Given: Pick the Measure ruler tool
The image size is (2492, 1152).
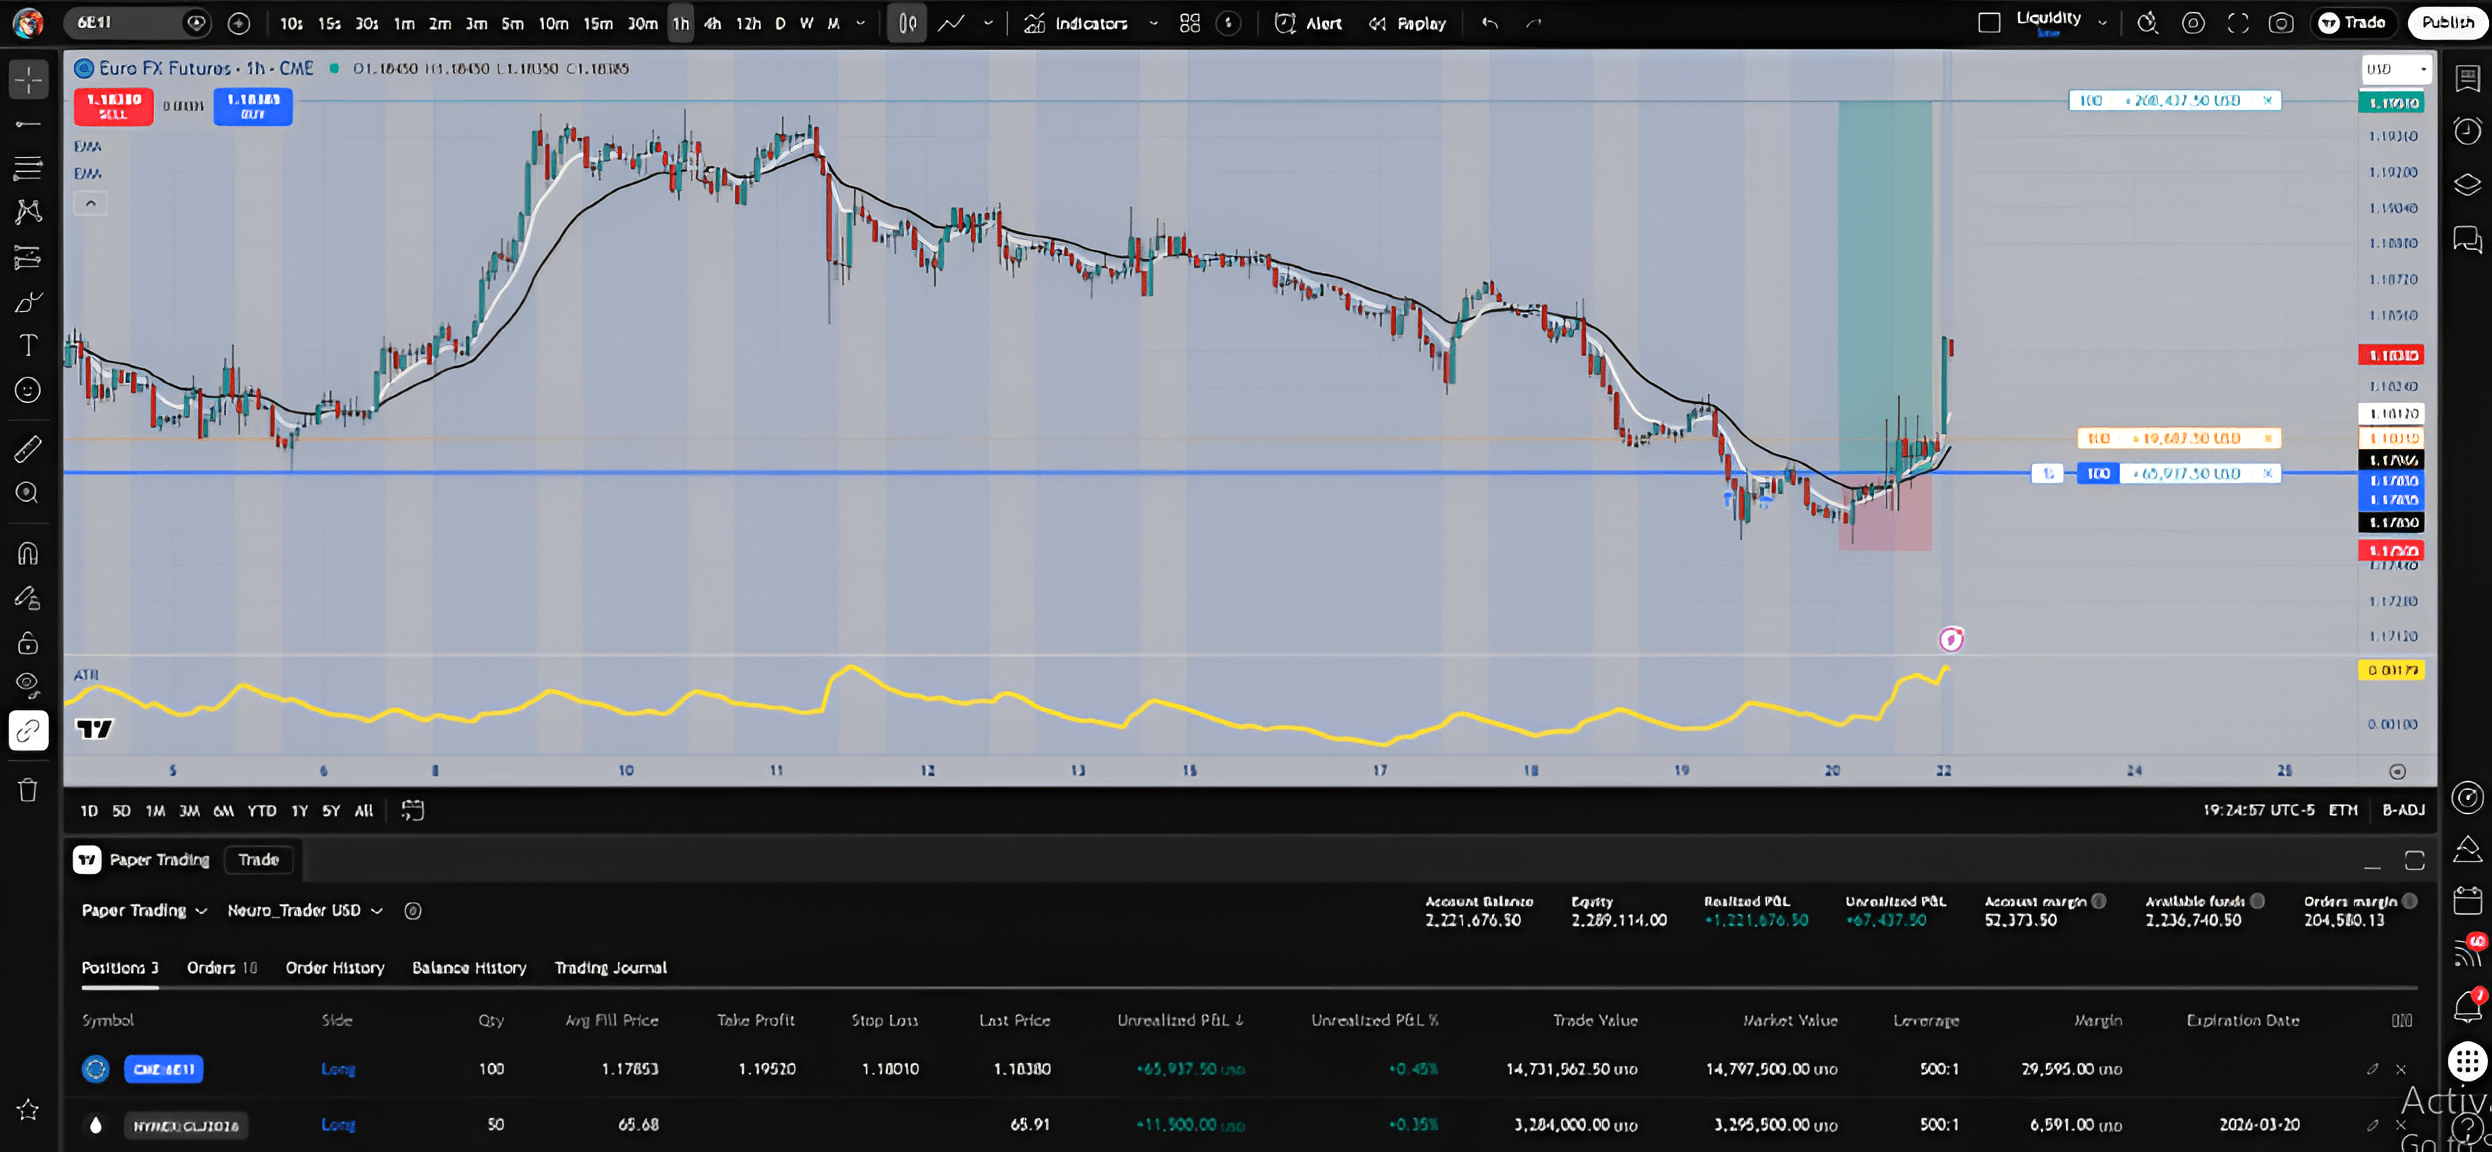Looking at the screenshot, I should [x=28, y=449].
